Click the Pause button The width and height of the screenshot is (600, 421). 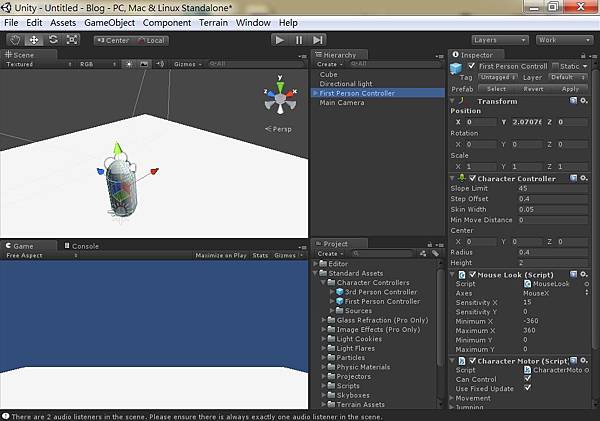[299, 40]
